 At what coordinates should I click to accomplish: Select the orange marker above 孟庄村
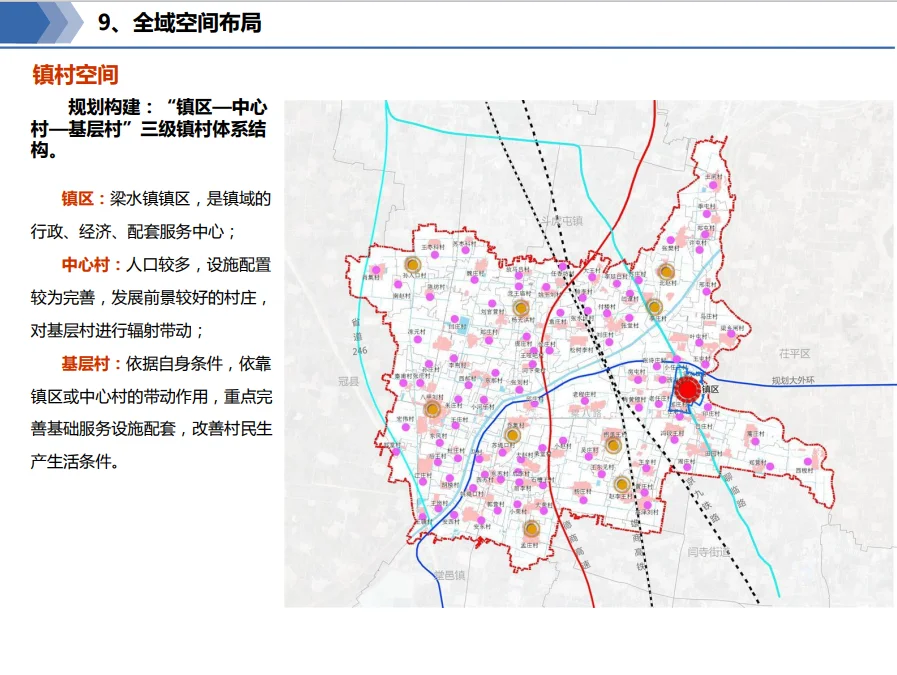(532, 529)
